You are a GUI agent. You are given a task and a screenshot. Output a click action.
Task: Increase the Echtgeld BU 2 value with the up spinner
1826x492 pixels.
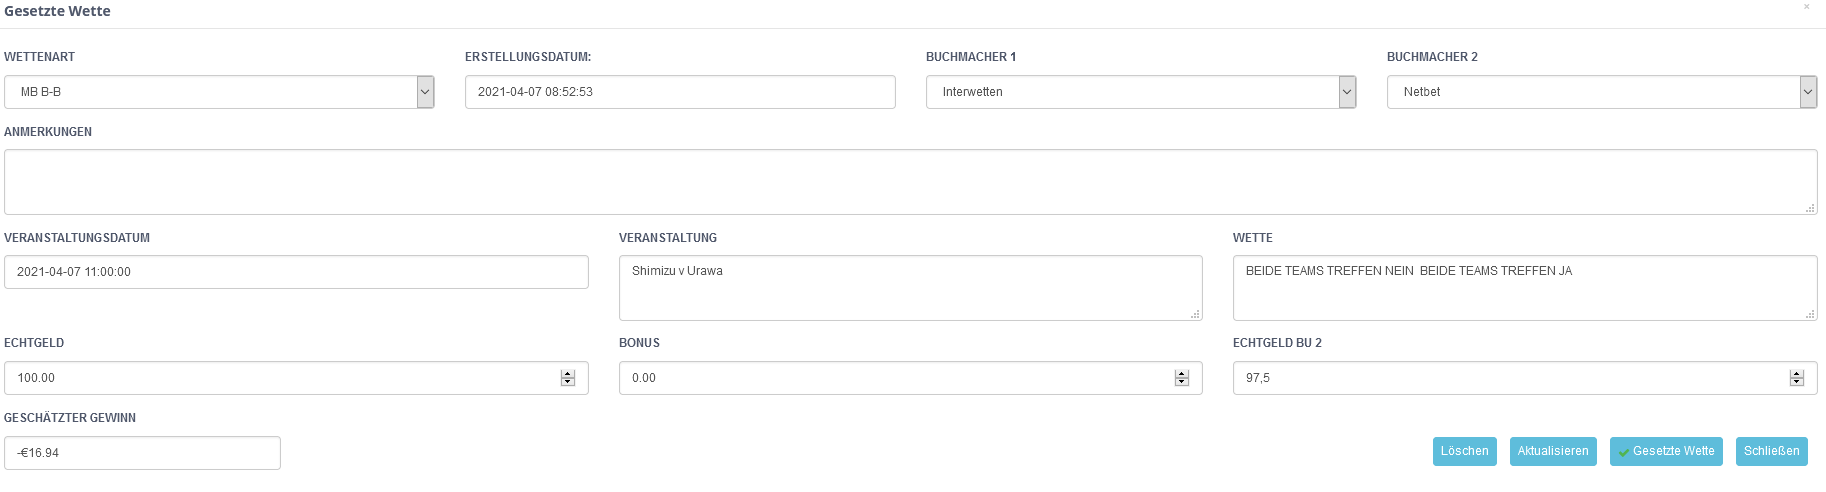(1797, 374)
